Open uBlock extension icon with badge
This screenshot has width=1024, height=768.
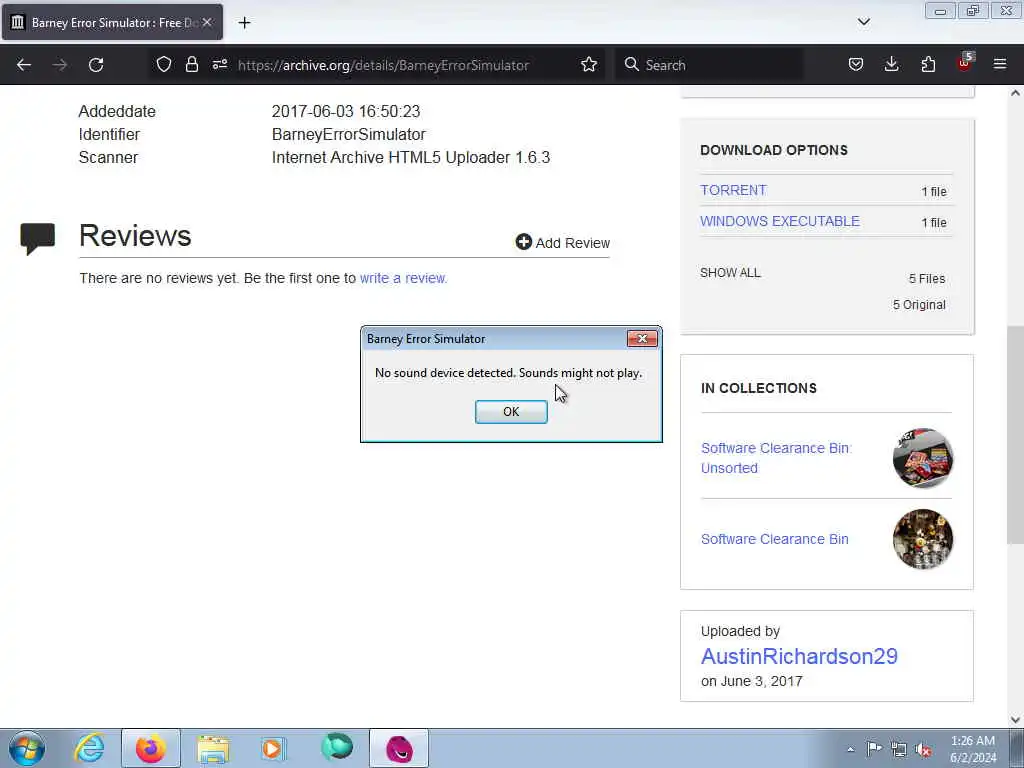click(965, 63)
